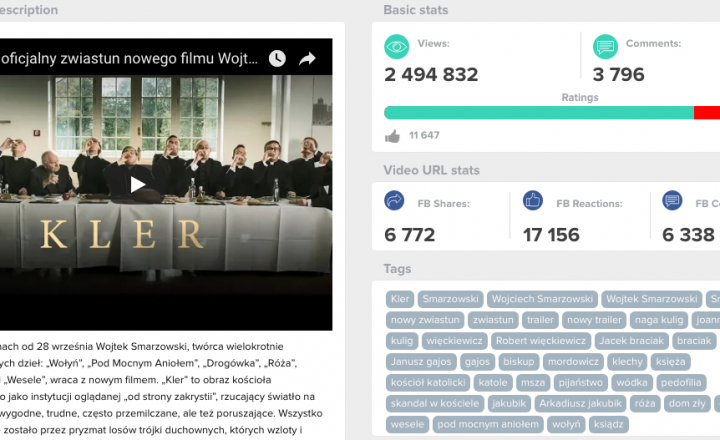
Task: Click the Watch later clock icon
Action: point(277,58)
